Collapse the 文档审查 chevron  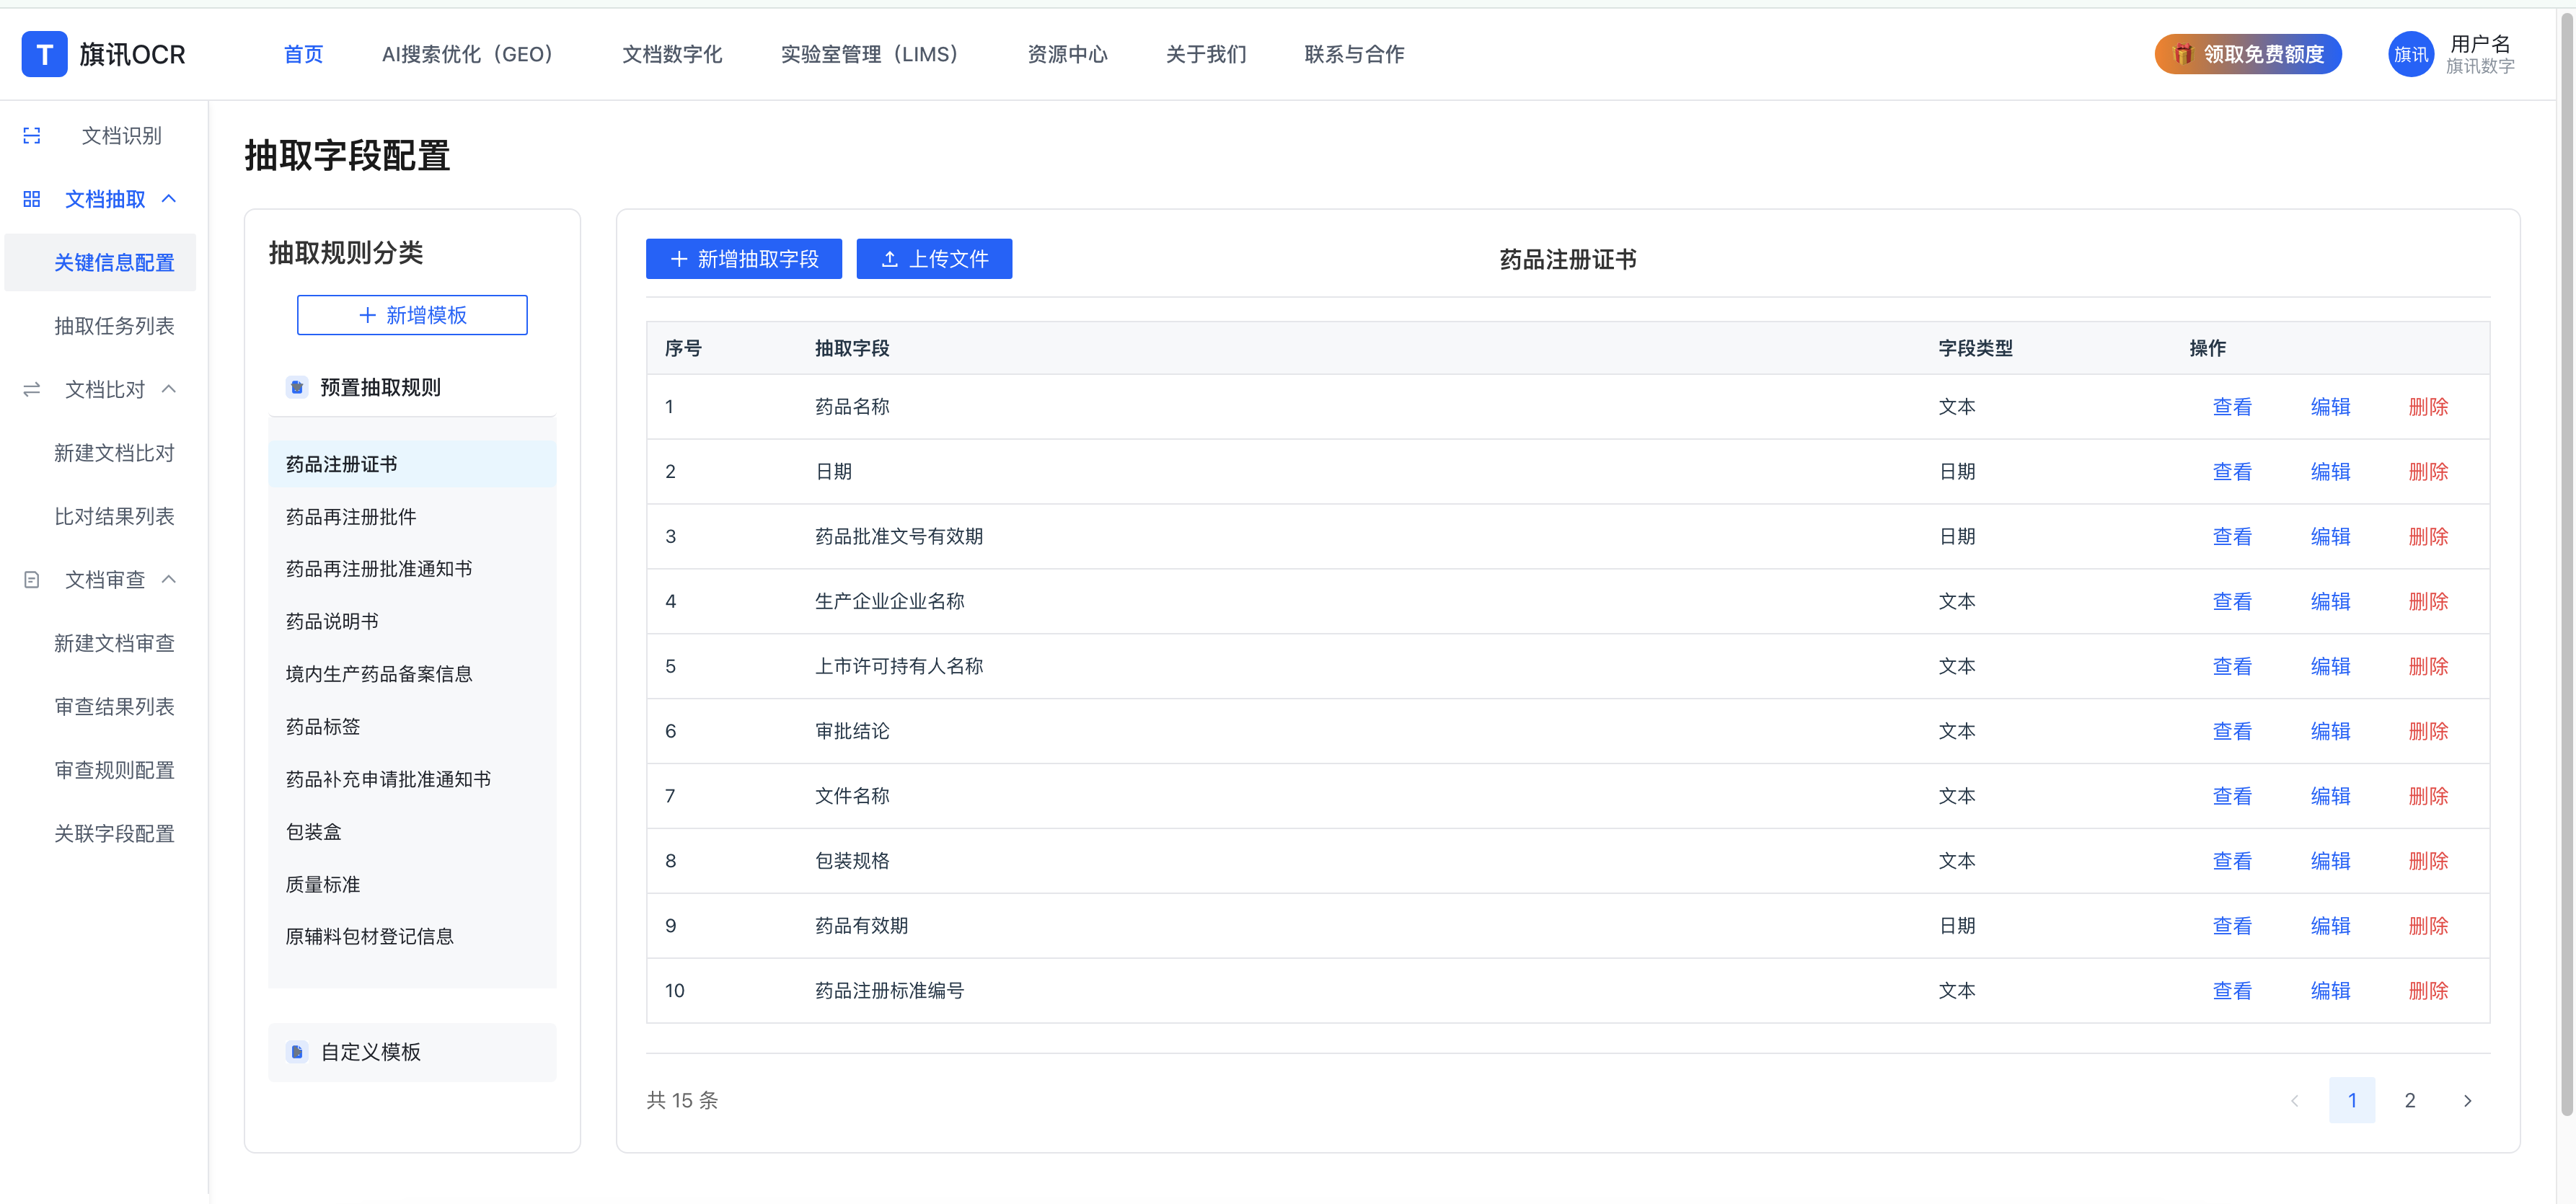click(x=169, y=580)
